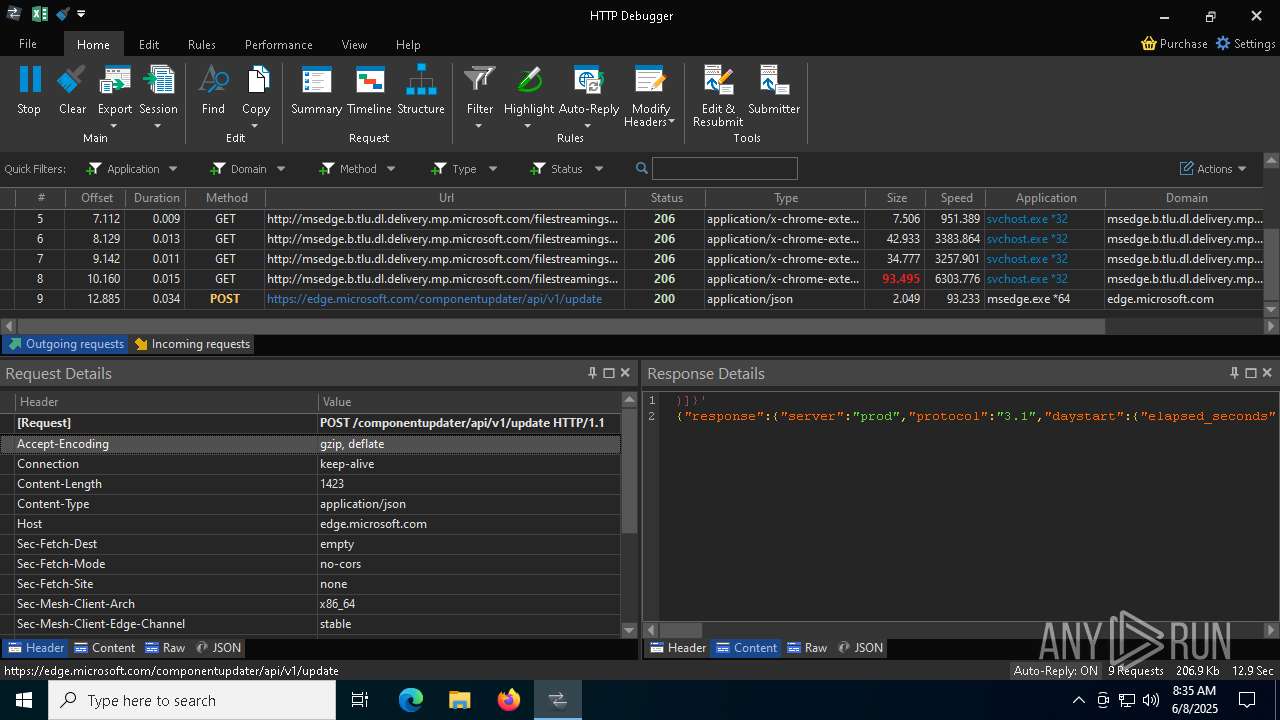1280x720 pixels.
Task: Open the Timeline view
Action: (x=369, y=81)
